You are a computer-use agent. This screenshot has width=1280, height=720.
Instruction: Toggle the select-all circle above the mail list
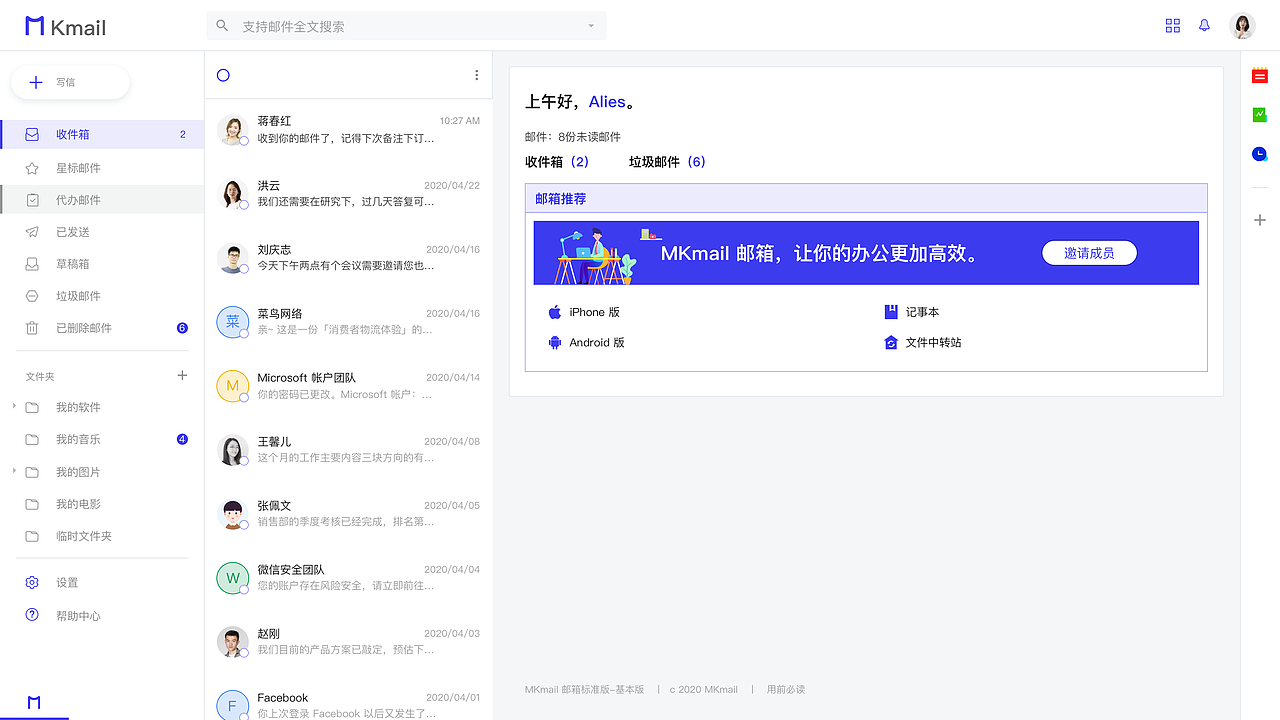(223, 74)
